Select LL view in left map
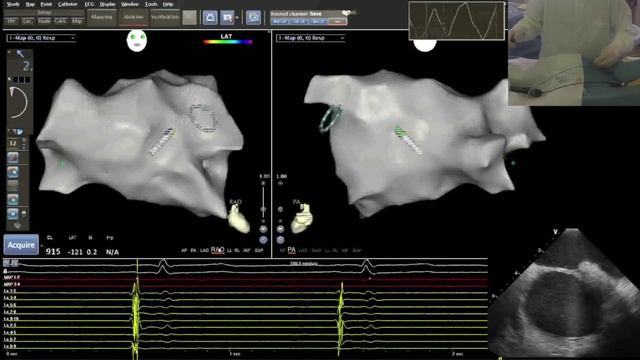The image size is (640, 360). [229, 250]
